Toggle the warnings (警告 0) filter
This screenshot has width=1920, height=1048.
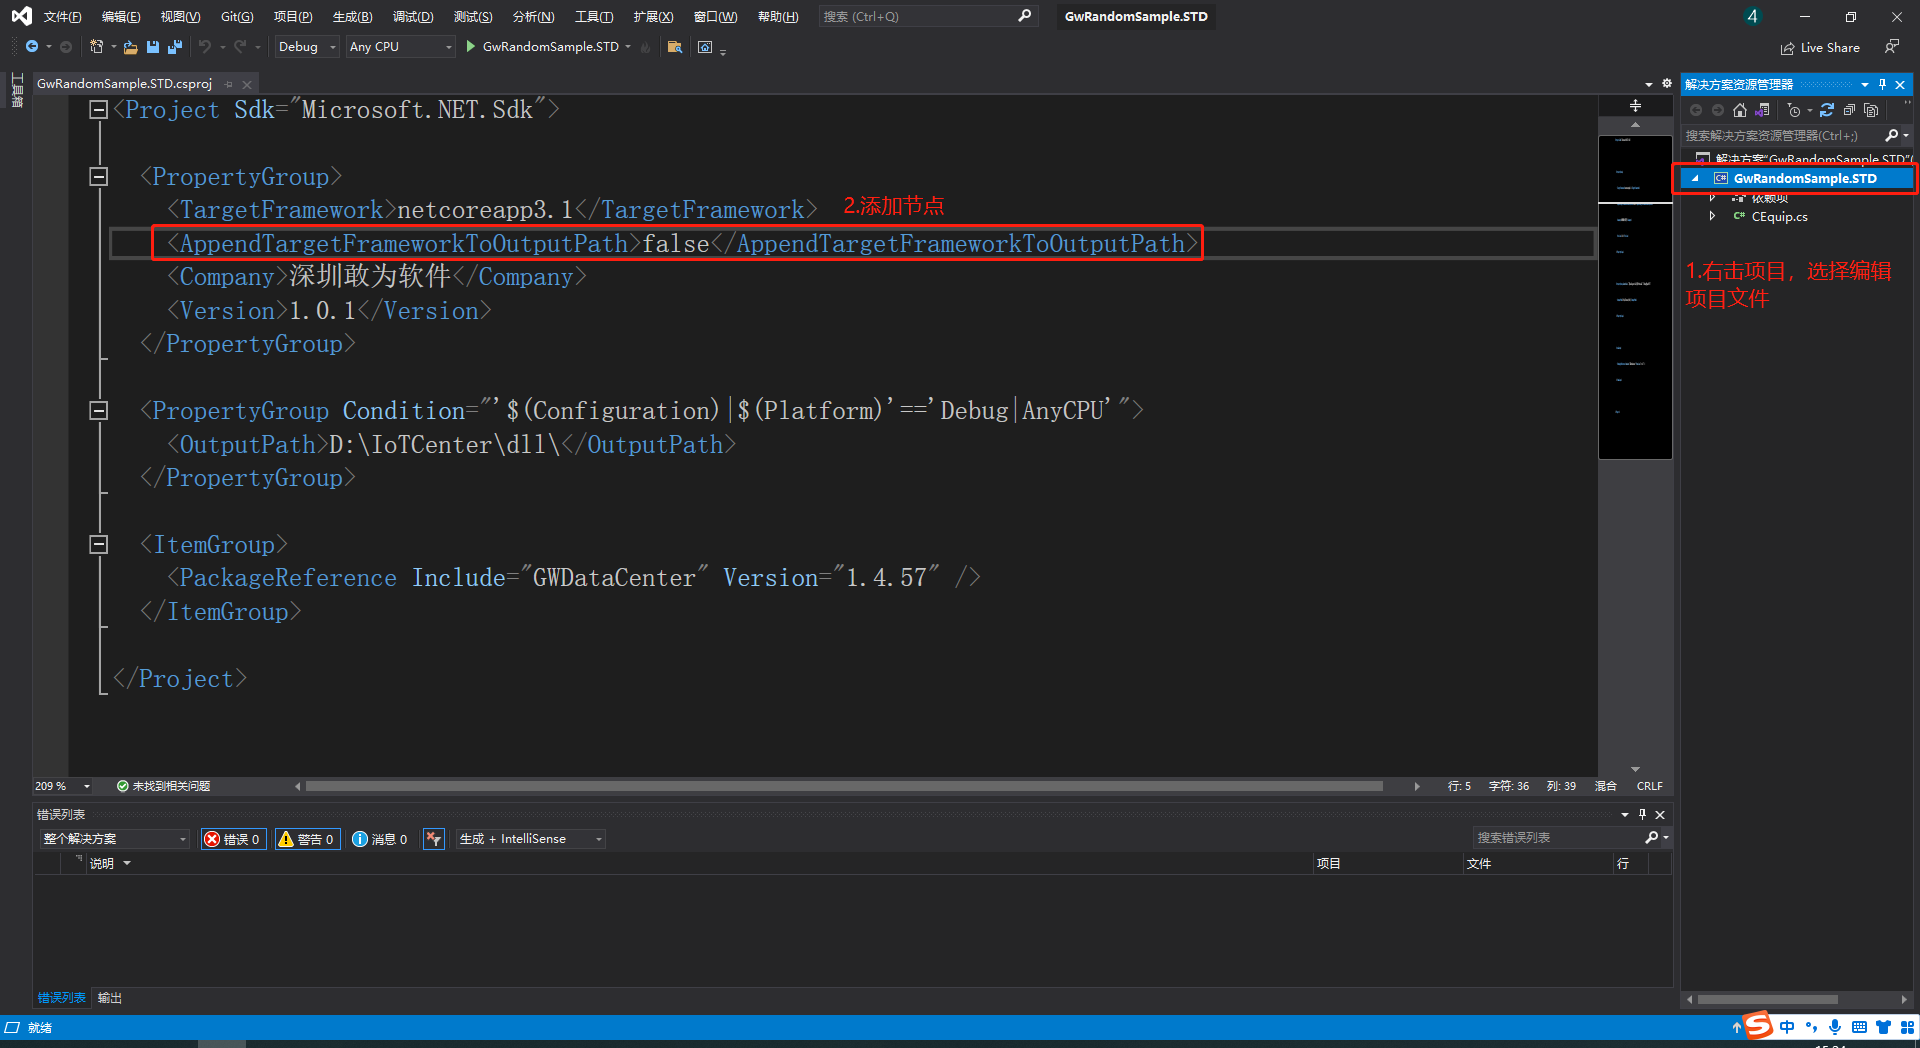[x=307, y=839]
